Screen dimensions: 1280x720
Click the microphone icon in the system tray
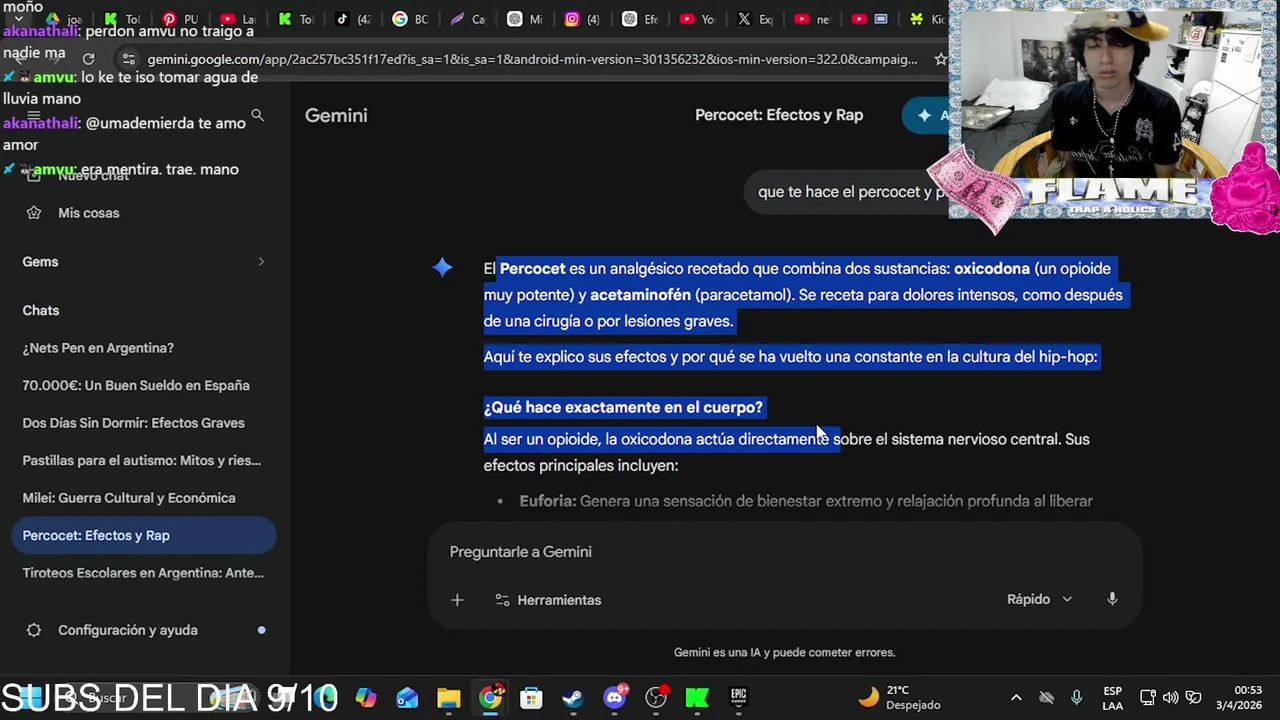[1077, 698]
